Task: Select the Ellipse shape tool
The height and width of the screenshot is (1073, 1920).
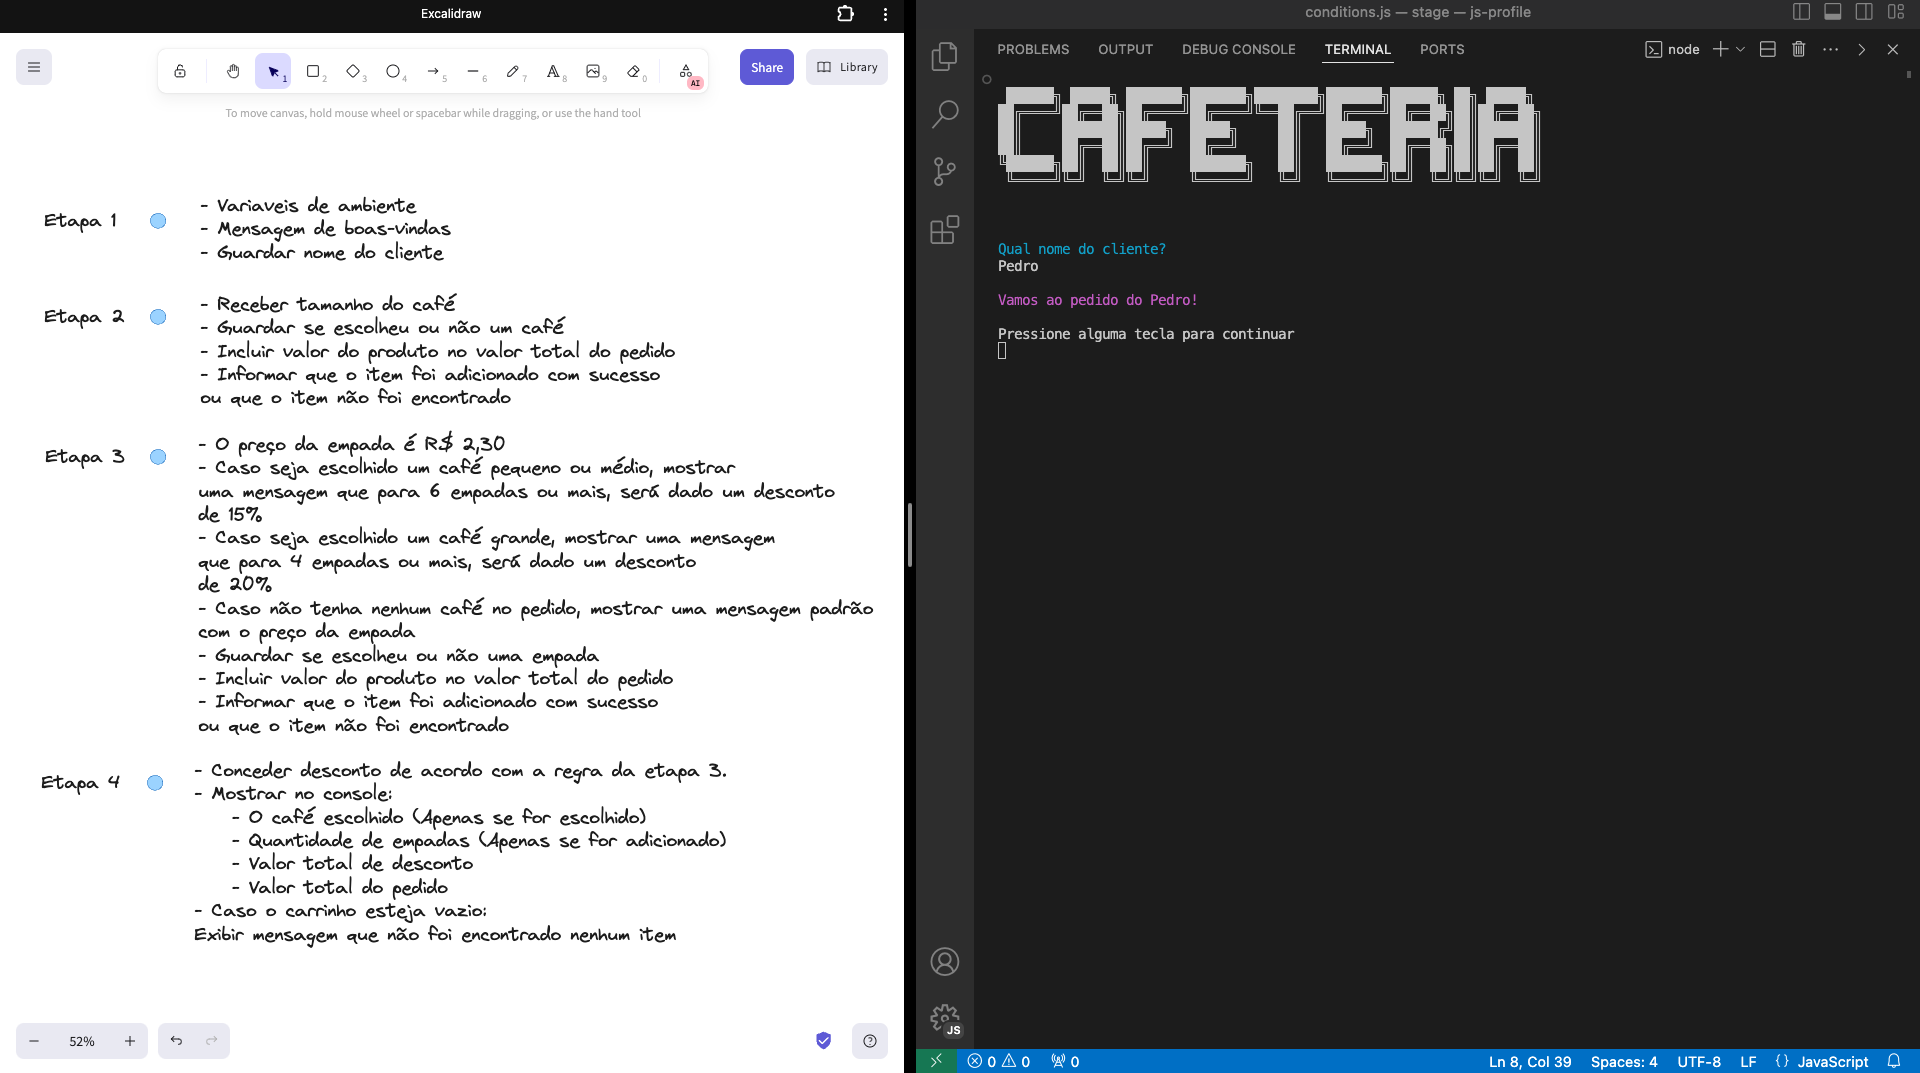Action: click(393, 71)
